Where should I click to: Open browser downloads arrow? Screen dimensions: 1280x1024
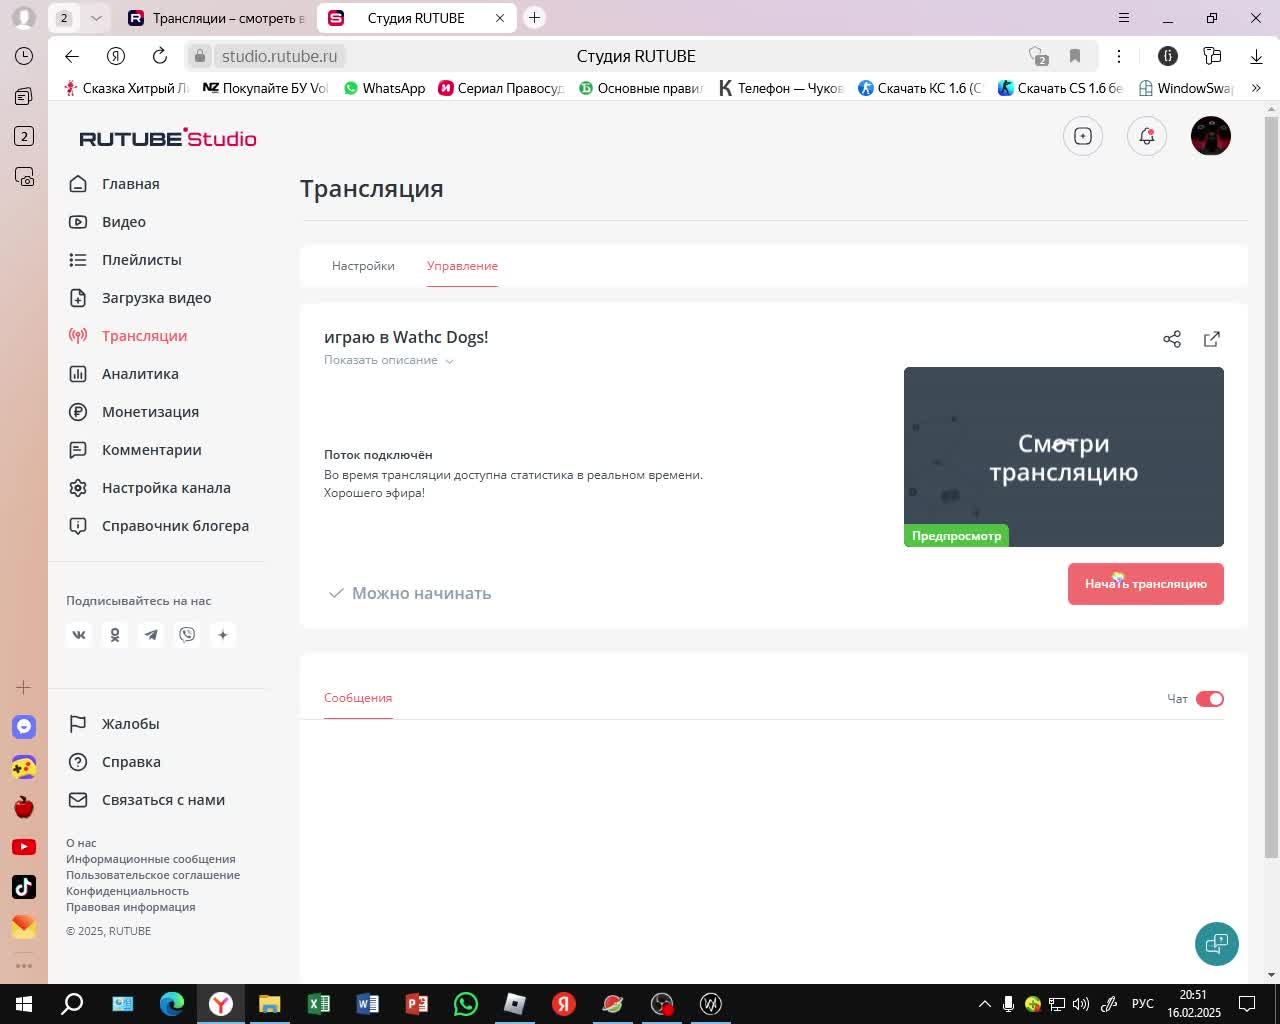click(x=1257, y=56)
